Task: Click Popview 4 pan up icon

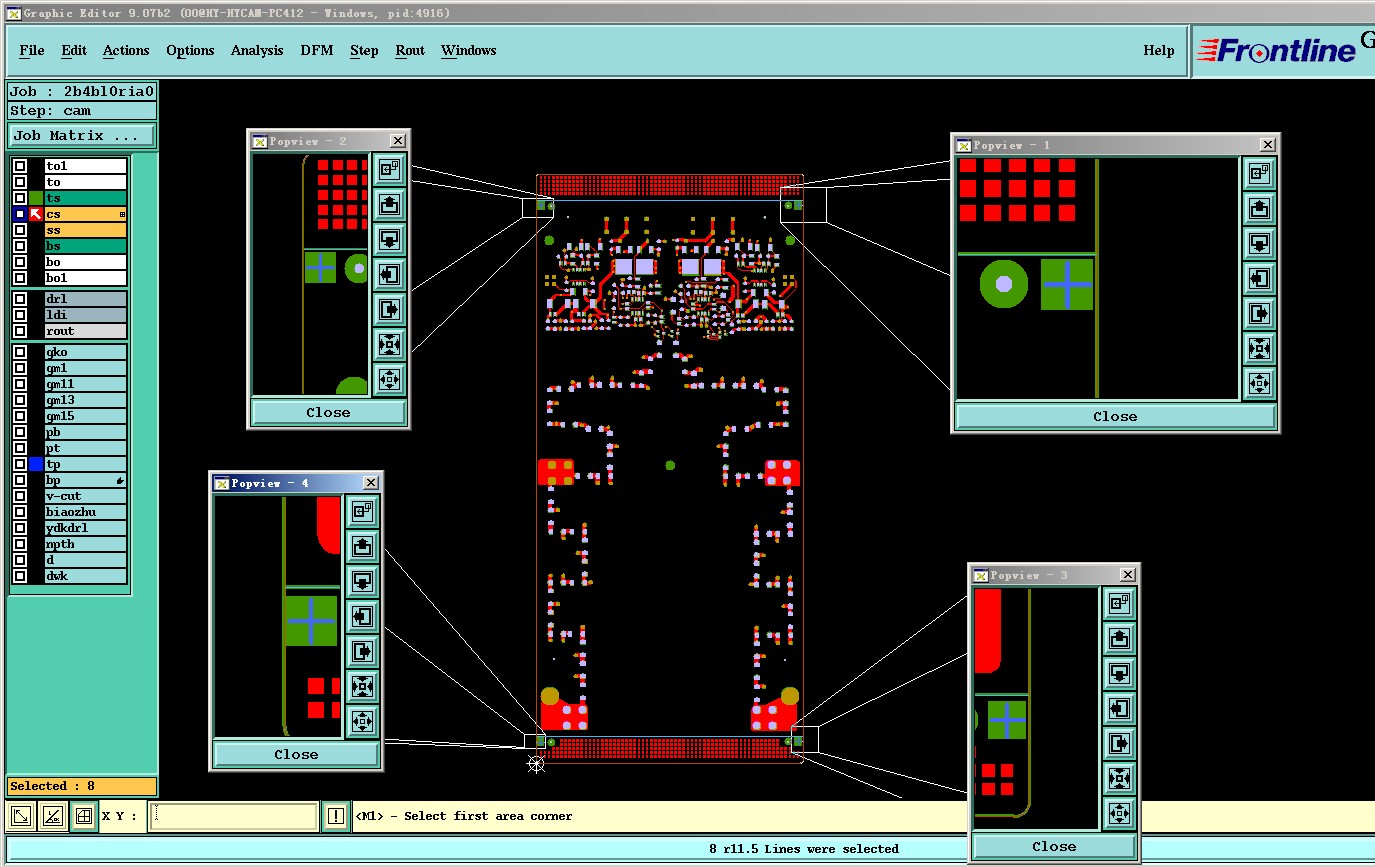Action: (362, 547)
